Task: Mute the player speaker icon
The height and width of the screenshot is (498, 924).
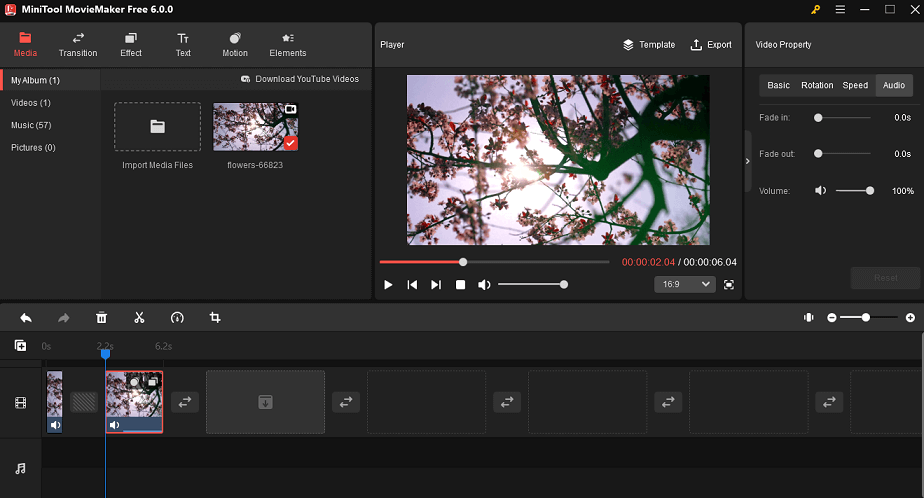Action: [484, 285]
